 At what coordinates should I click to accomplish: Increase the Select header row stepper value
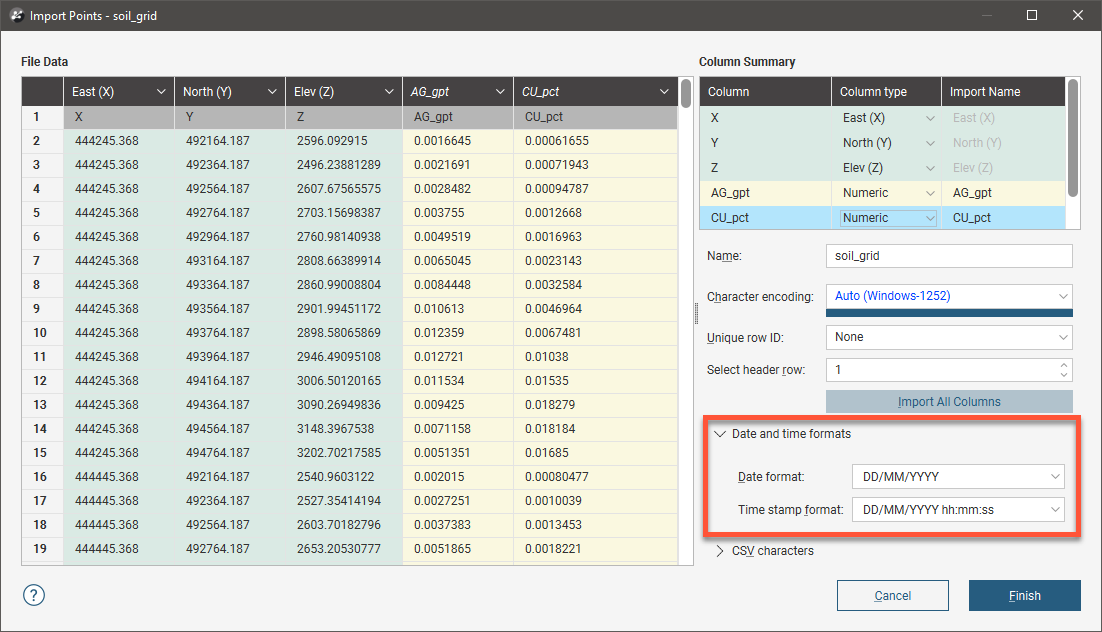tap(1064, 365)
